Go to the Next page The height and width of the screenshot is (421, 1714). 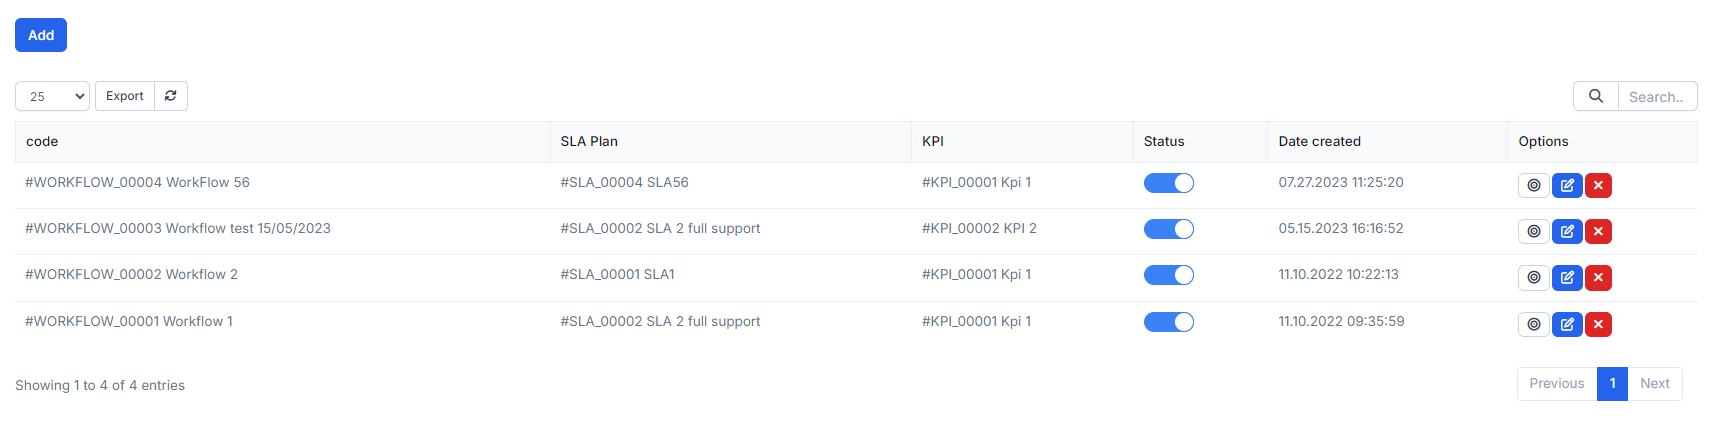click(x=1654, y=384)
